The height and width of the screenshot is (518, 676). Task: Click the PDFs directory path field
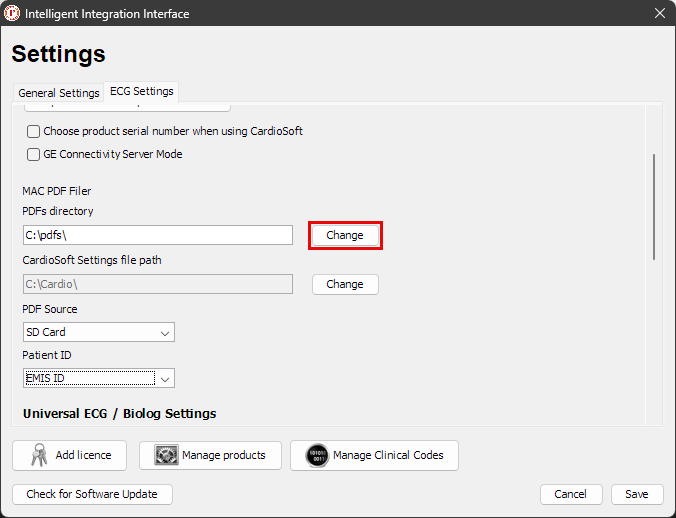(158, 235)
